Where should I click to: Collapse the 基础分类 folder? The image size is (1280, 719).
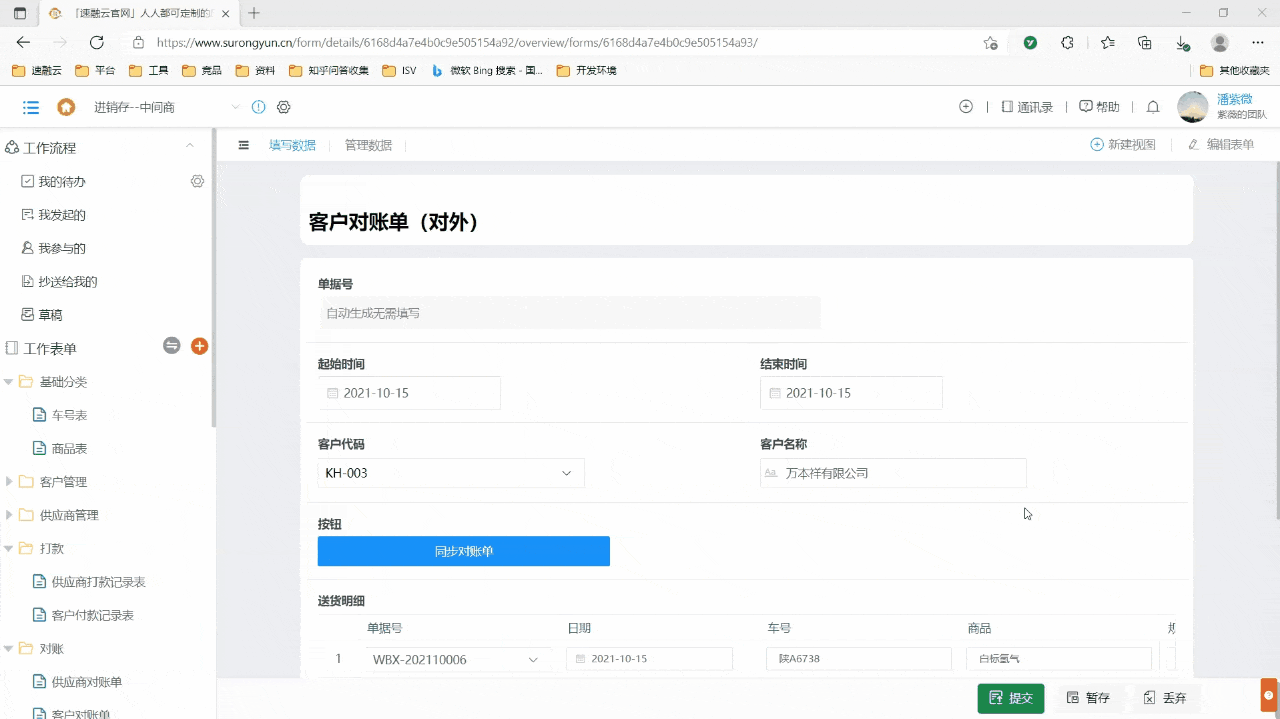tap(9, 382)
